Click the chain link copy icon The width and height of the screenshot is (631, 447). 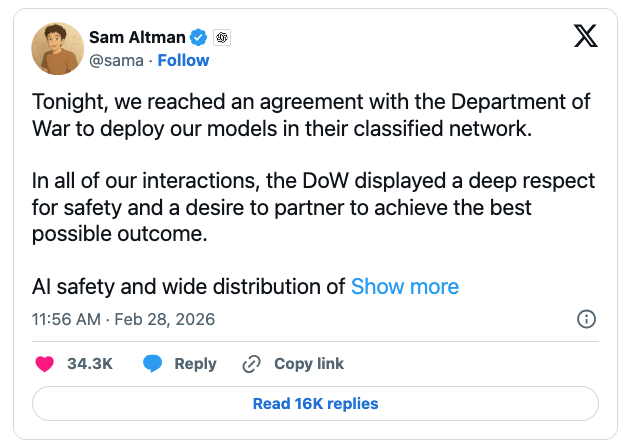click(252, 364)
